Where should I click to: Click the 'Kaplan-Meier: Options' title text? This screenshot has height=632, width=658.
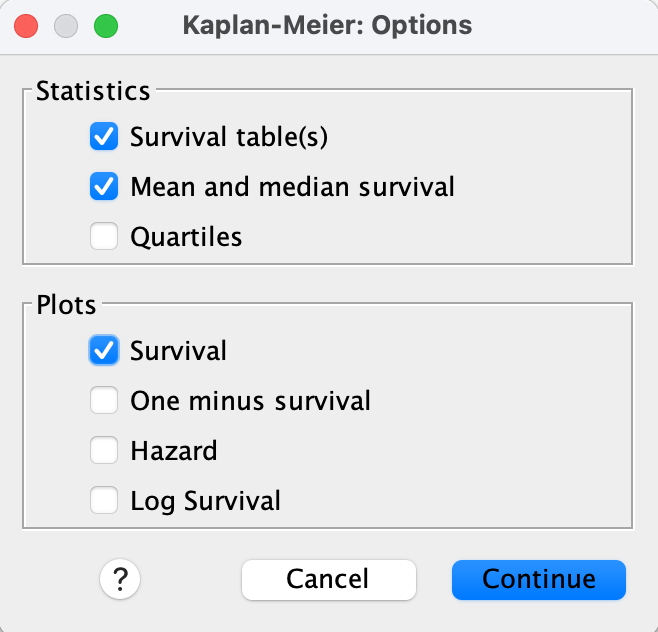pyautogui.click(x=328, y=25)
